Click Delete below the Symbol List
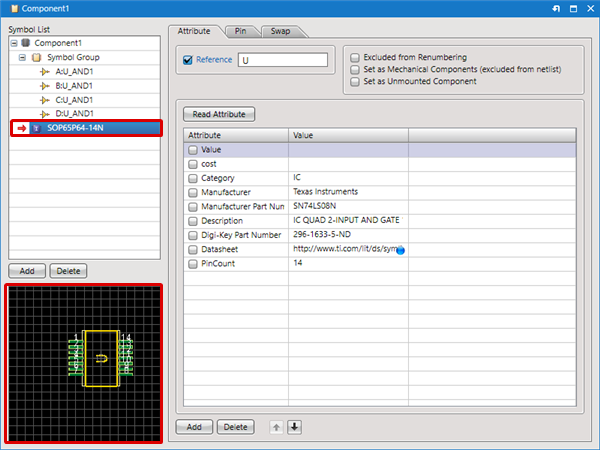600x450 pixels. (x=68, y=271)
